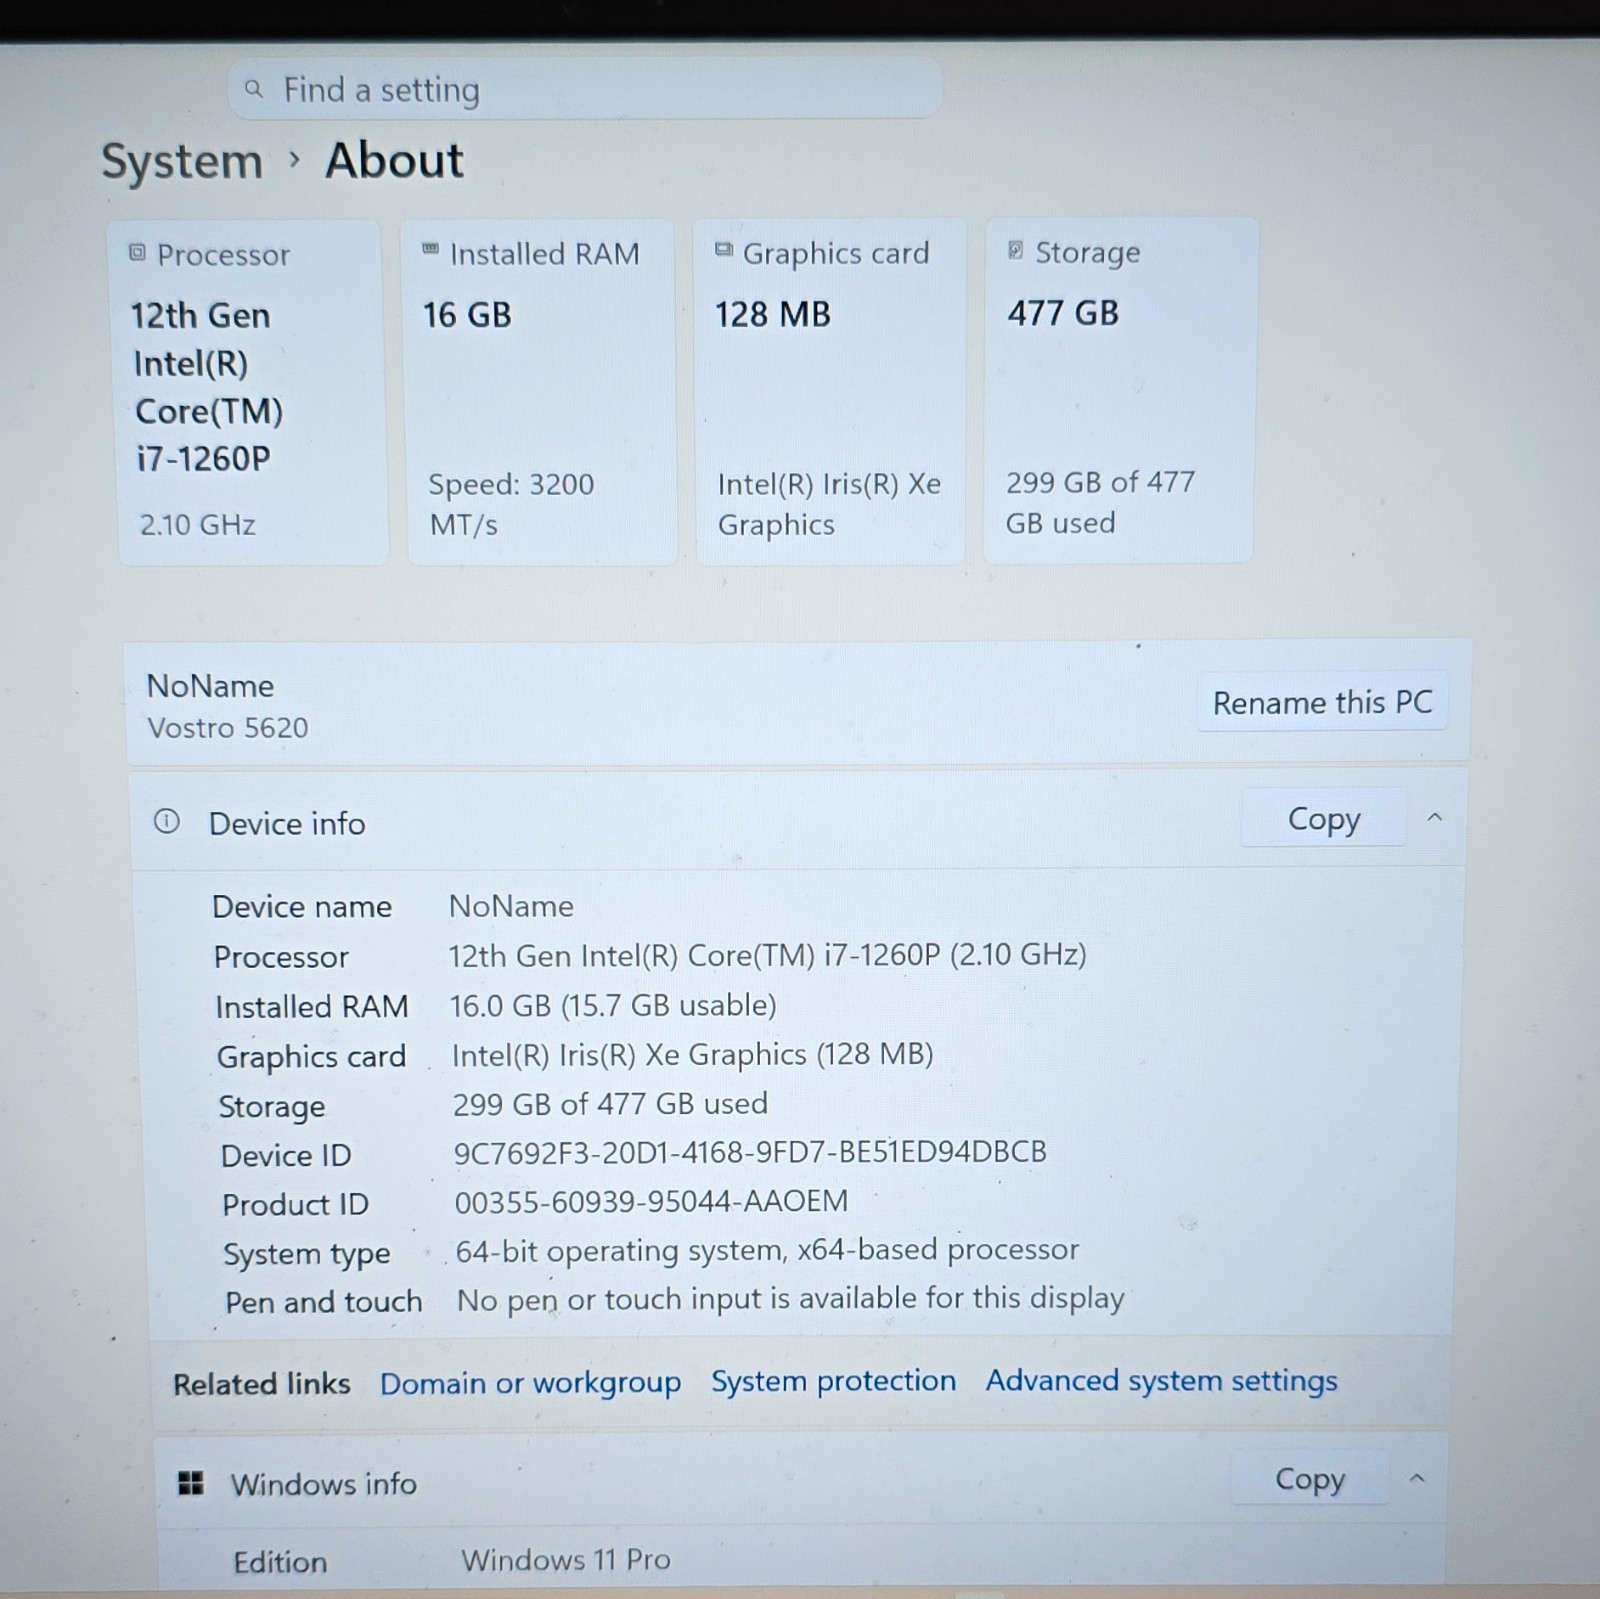Open the Processor summary card
1600x1599 pixels.
pos(250,393)
